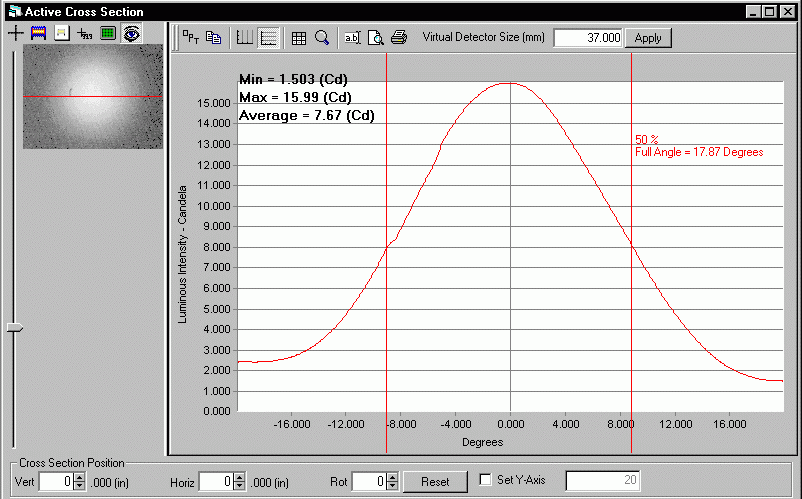Select the crosshair cursor tool
This screenshot has height=499, width=802.
16,33
